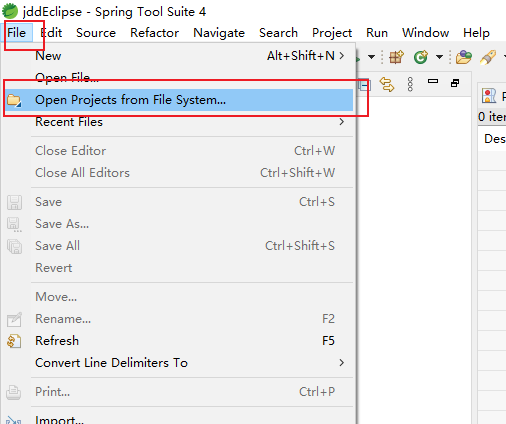Toggle Link with Editor arrows icon
Image resolution: width=506 pixels, height=424 pixels.
click(387, 84)
